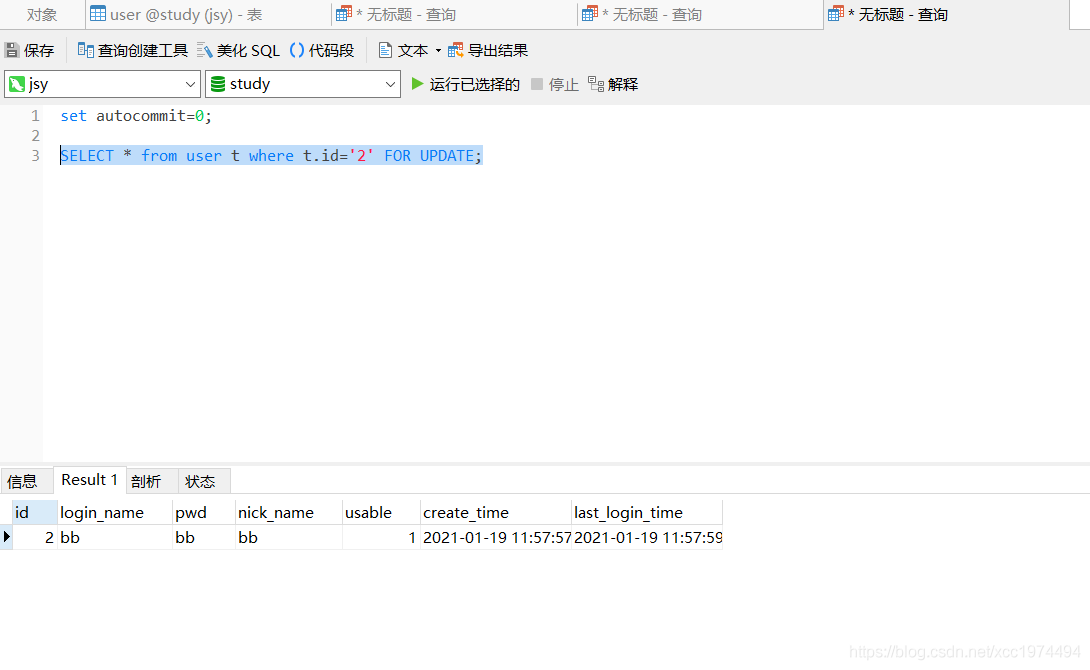The height and width of the screenshot is (670, 1090).
Task: Switch to the first untitled query tab
Action: point(455,15)
